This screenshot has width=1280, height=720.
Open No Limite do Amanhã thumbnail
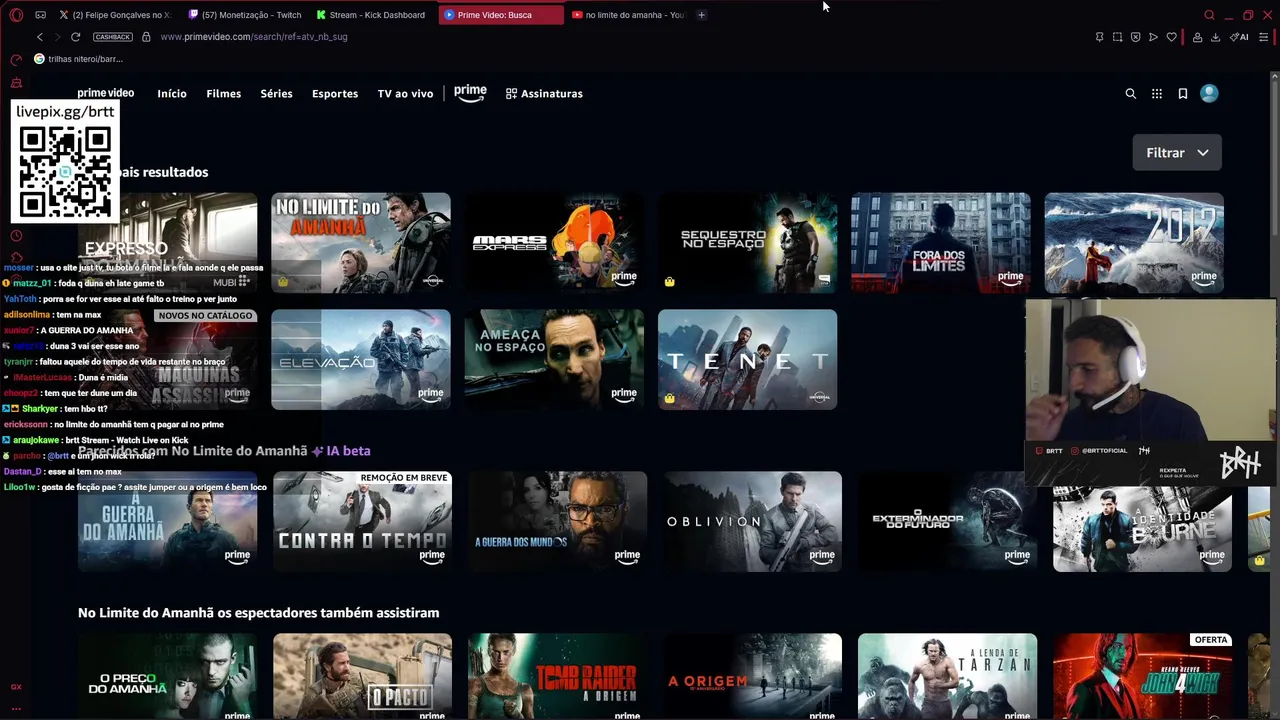click(x=361, y=243)
